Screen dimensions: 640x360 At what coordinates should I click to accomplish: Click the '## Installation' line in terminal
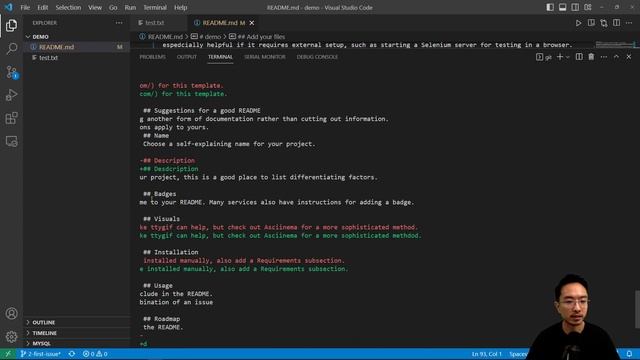point(171,252)
